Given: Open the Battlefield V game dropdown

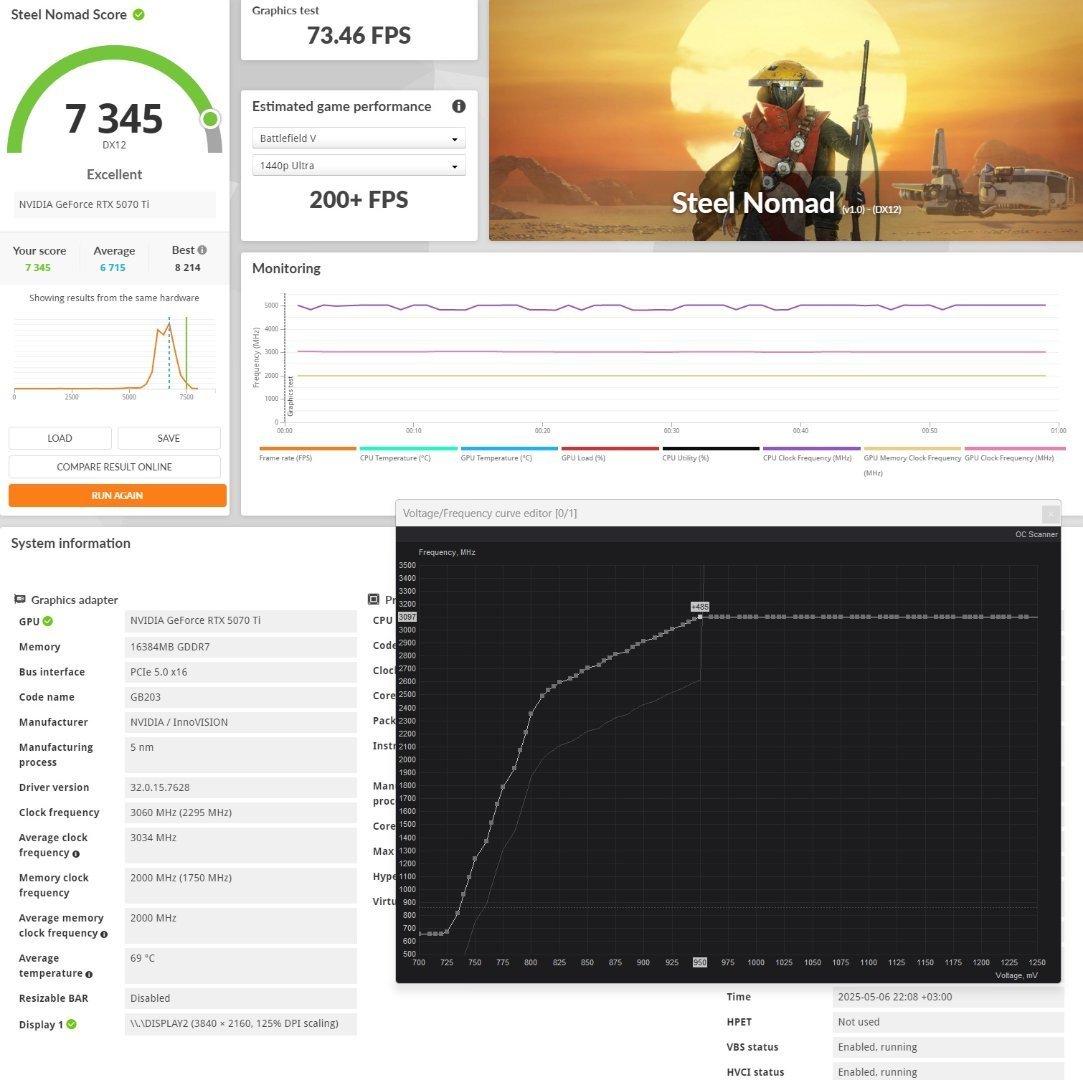Looking at the screenshot, I should (x=358, y=138).
